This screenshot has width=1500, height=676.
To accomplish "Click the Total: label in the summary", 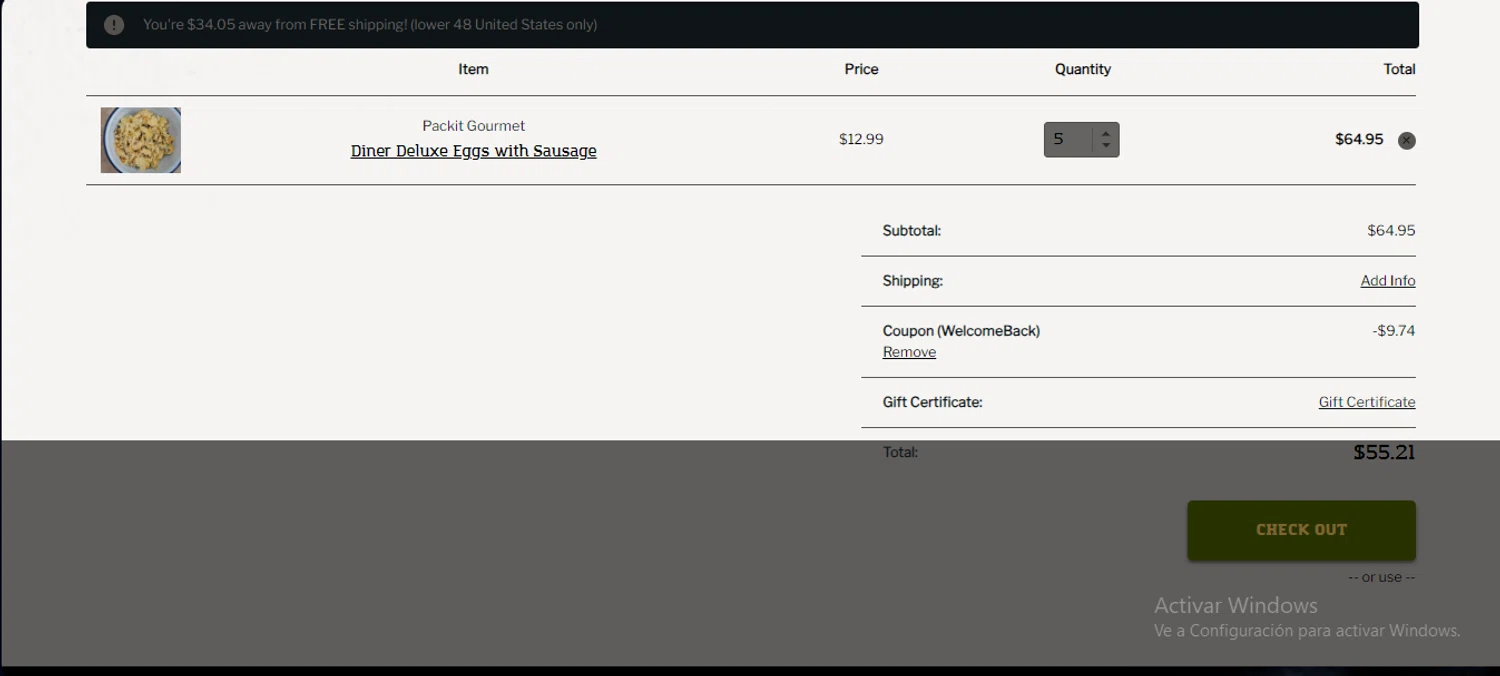I will tap(900, 452).
